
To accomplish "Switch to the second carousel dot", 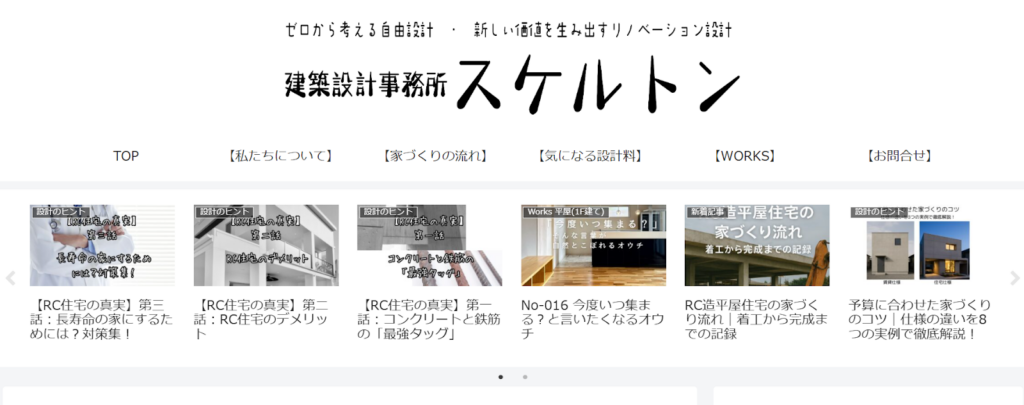I will [525, 377].
